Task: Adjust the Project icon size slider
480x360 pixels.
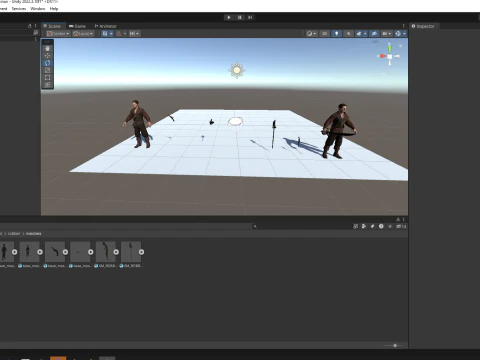Action: click(x=395, y=346)
